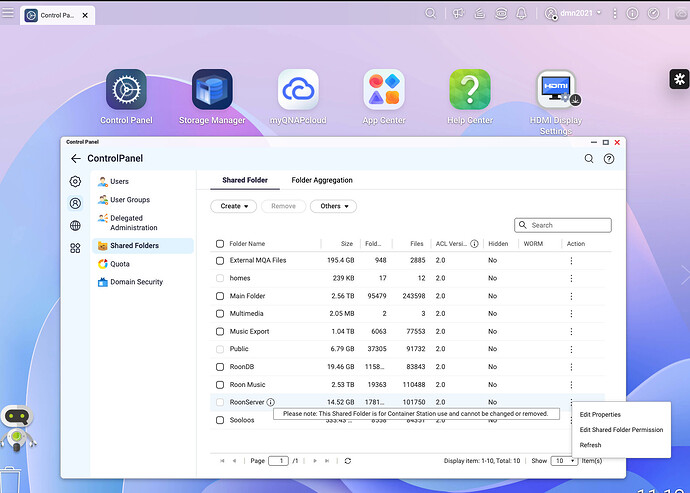Screen dimensions: 690x493
Task: Click the folder Search field
Action: tap(563, 225)
